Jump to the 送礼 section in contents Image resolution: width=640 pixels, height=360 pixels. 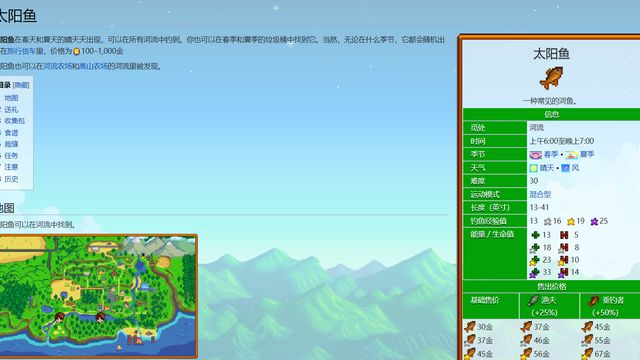pos(11,109)
